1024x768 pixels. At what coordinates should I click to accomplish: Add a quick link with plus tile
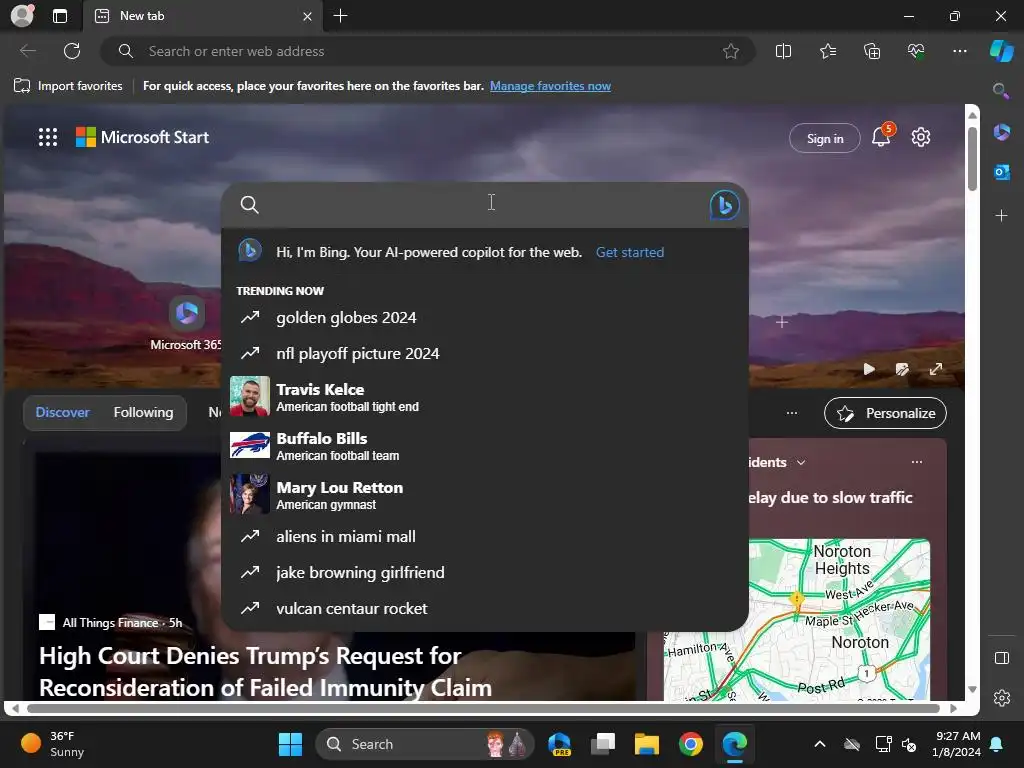[x=782, y=322]
